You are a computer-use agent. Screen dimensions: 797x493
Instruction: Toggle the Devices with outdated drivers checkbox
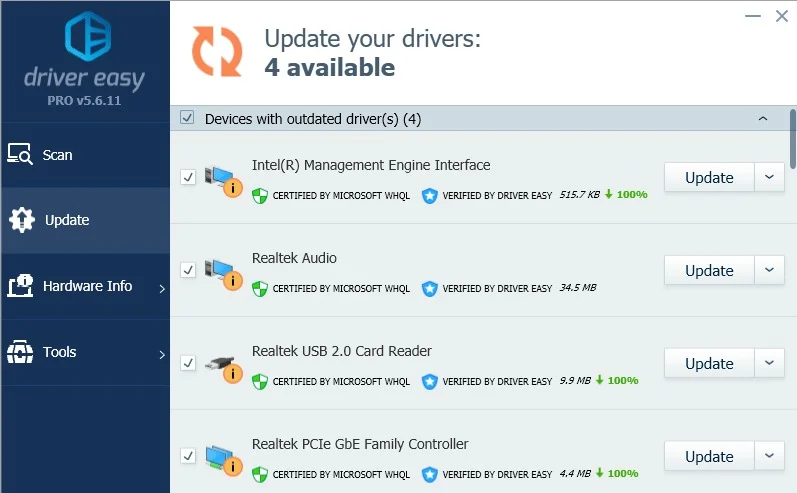pyautogui.click(x=187, y=118)
